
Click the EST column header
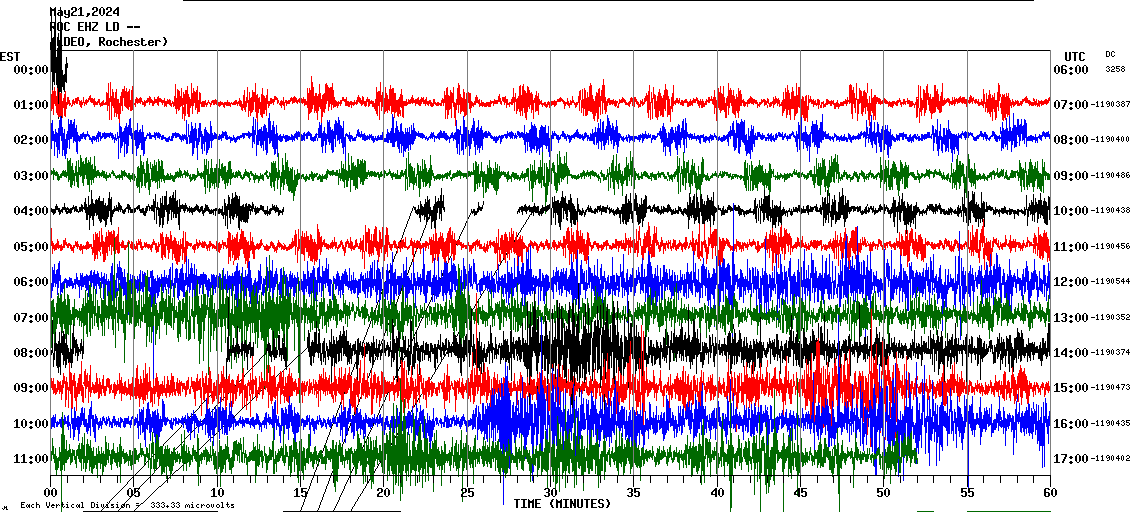click(x=10, y=56)
